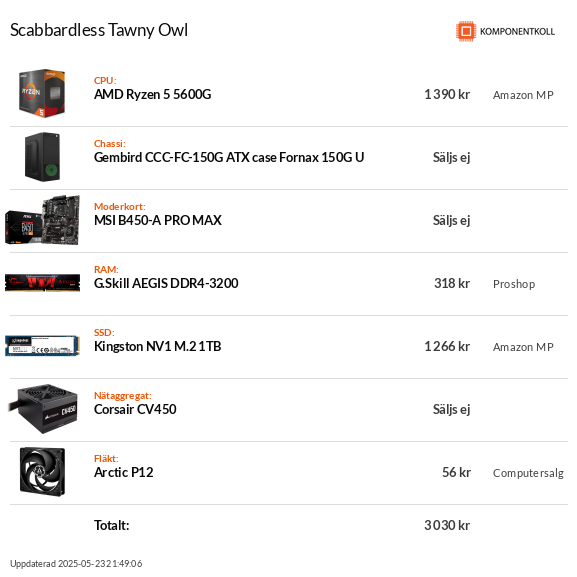Image resolution: width=577 pixels, height=577 pixels.
Task: Click the Corsair CV450 power supply image
Action: click(43, 409)
